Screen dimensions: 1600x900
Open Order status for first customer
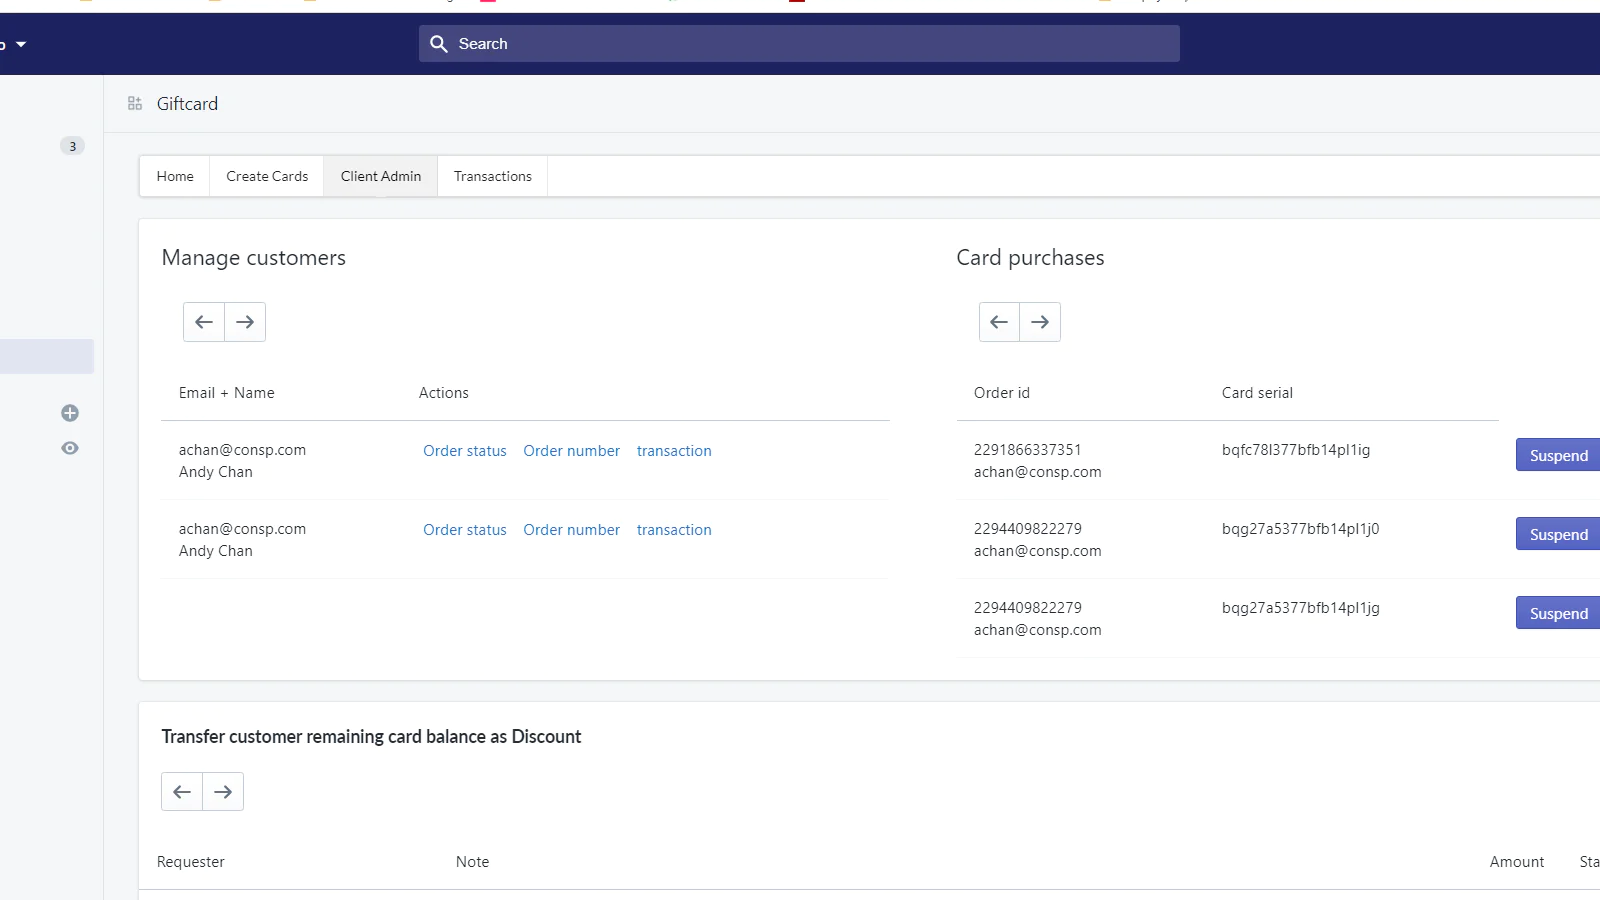click(465, 451)
